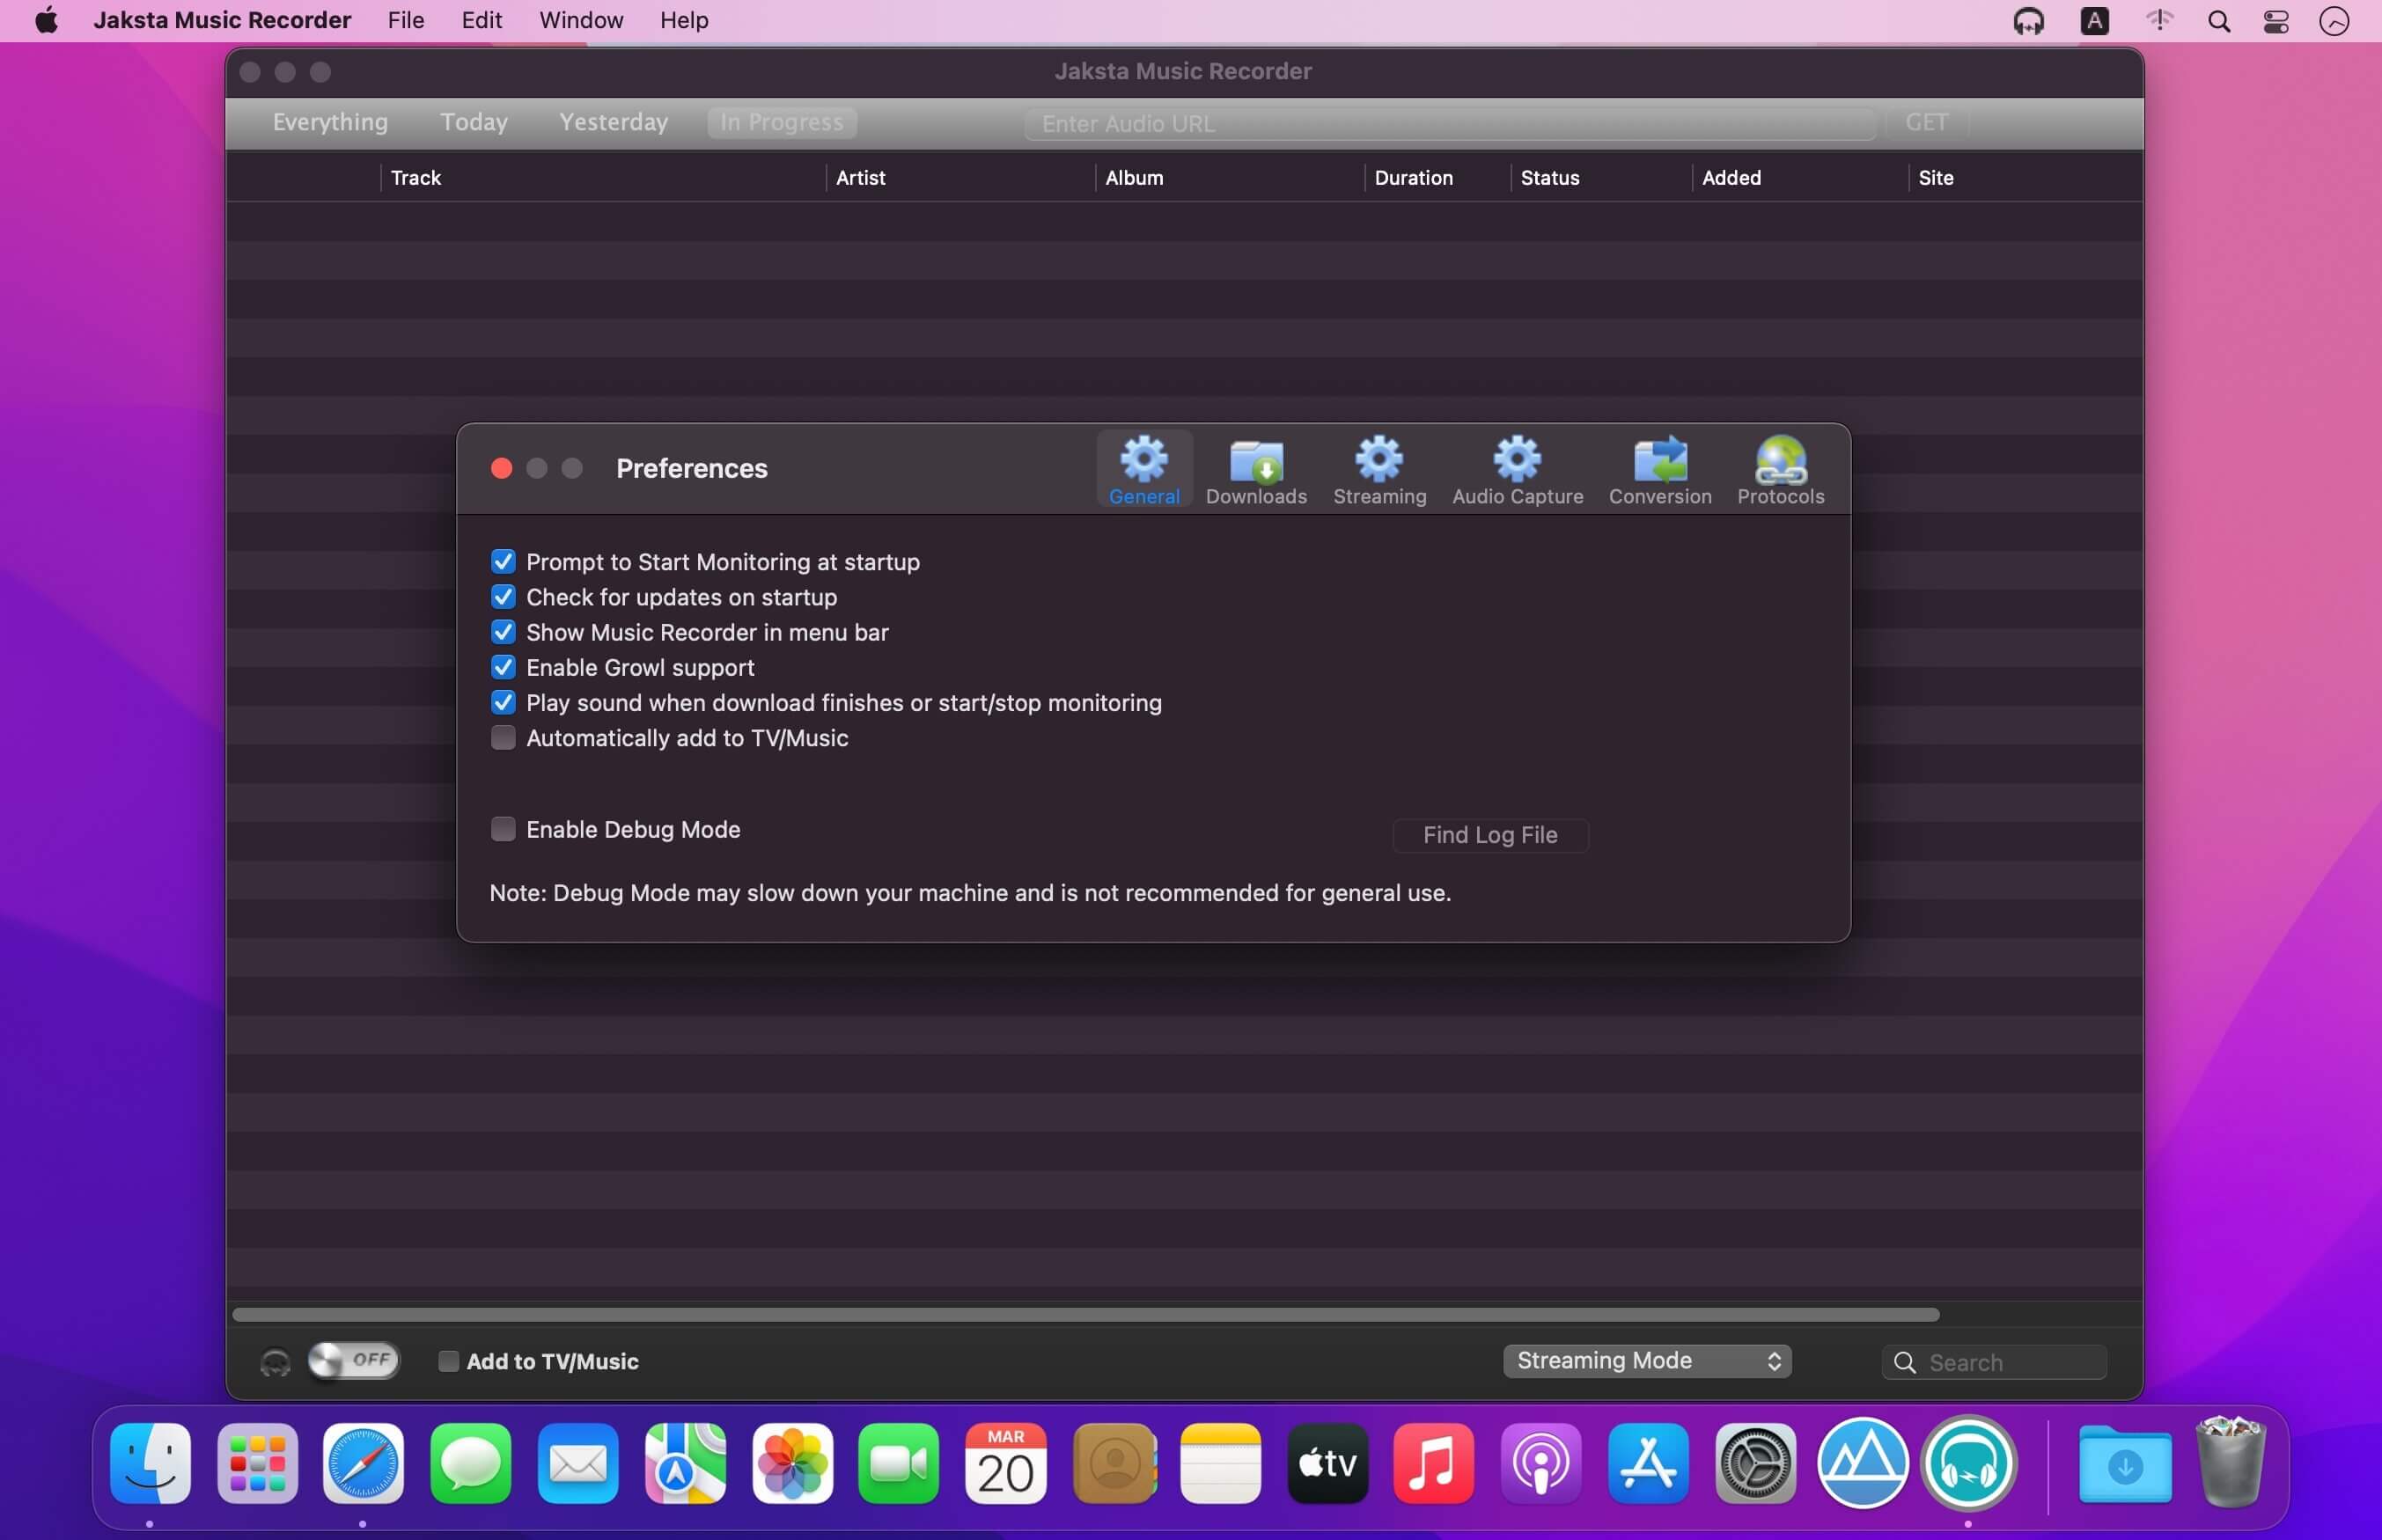
Task: Open the Protocols preferences tab
Action: tap(1780, 469)
